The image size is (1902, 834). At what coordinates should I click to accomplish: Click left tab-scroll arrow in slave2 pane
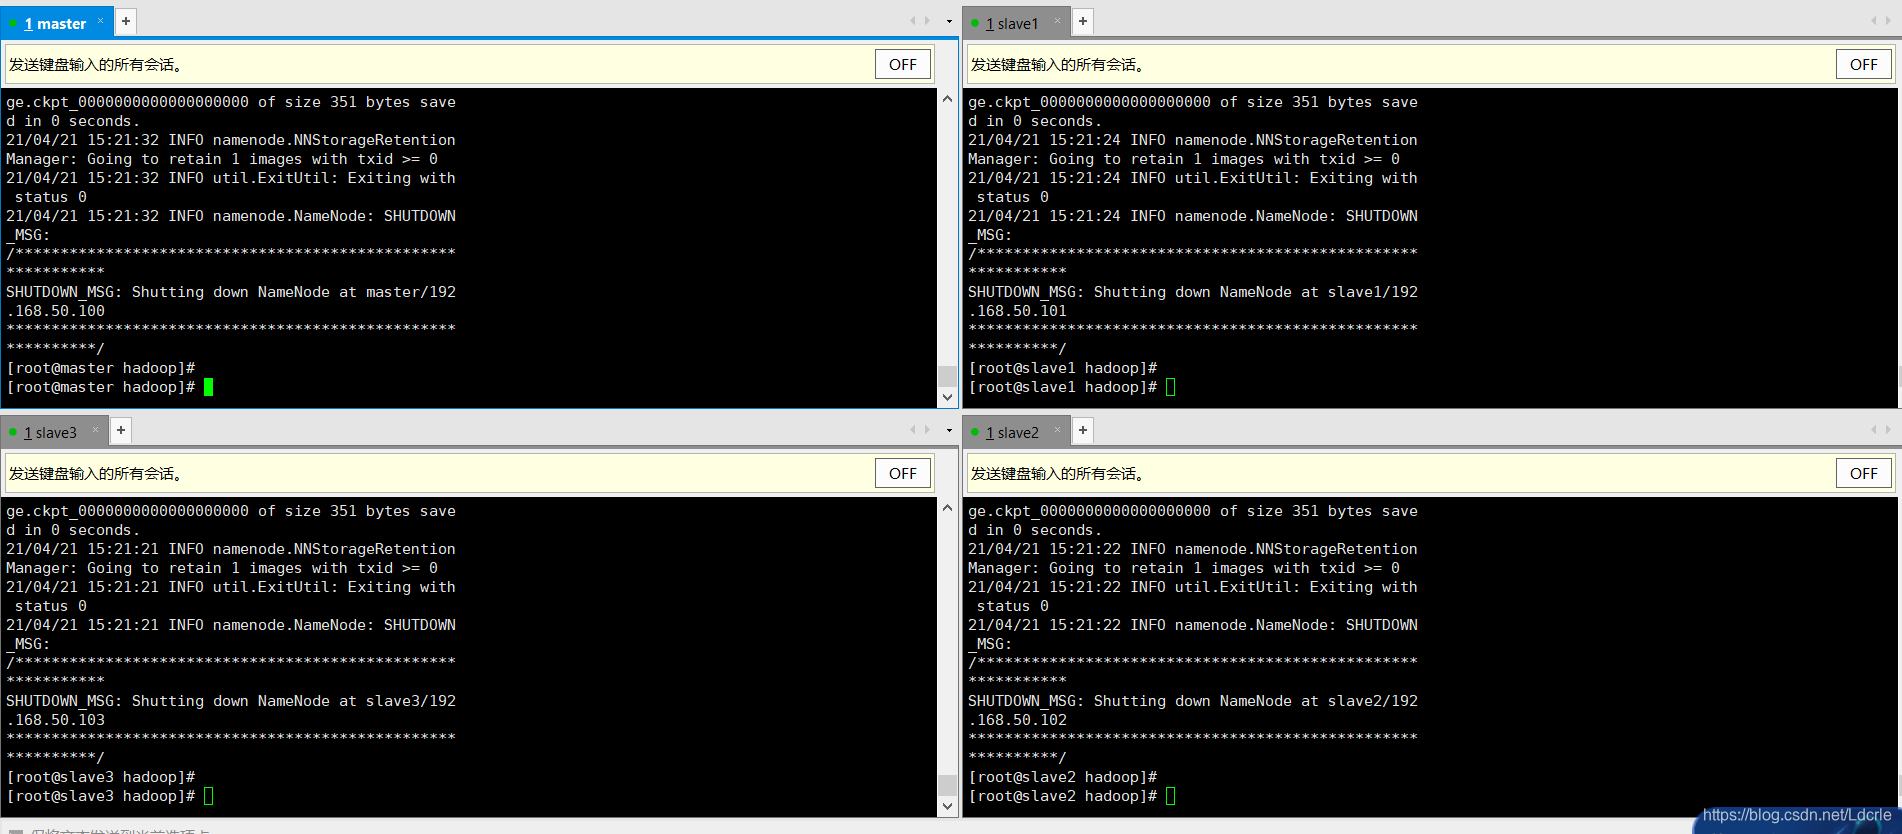coord(1873,430)
